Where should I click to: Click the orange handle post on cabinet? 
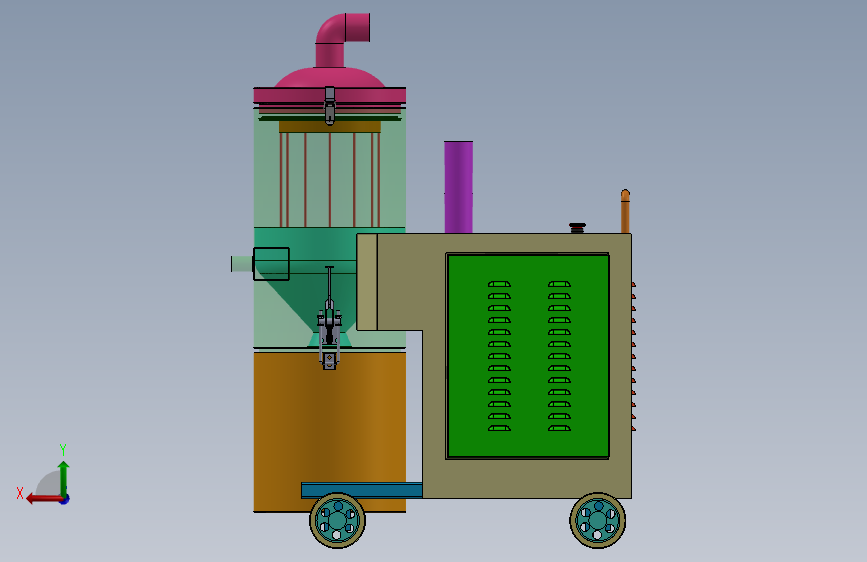tap(625, 211)
